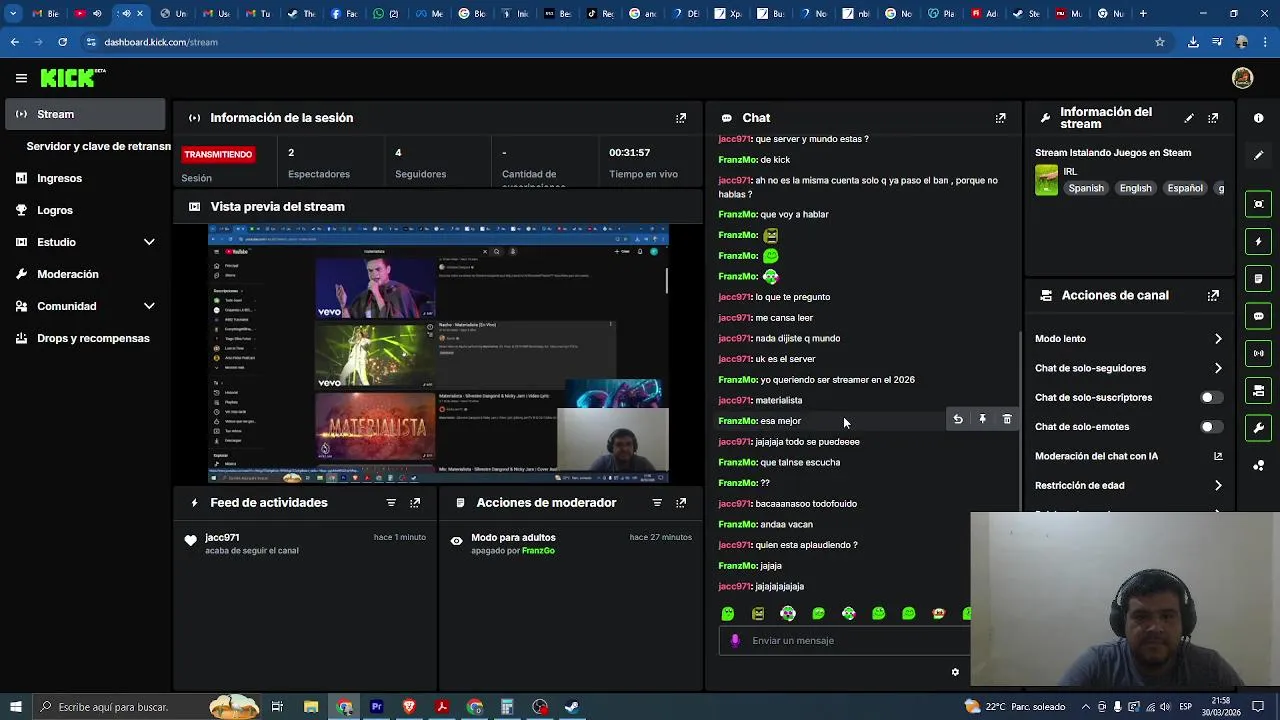Open Steam from the Windows taskbar
Viewport: 1280px width, 720px height.
point(572,707)
